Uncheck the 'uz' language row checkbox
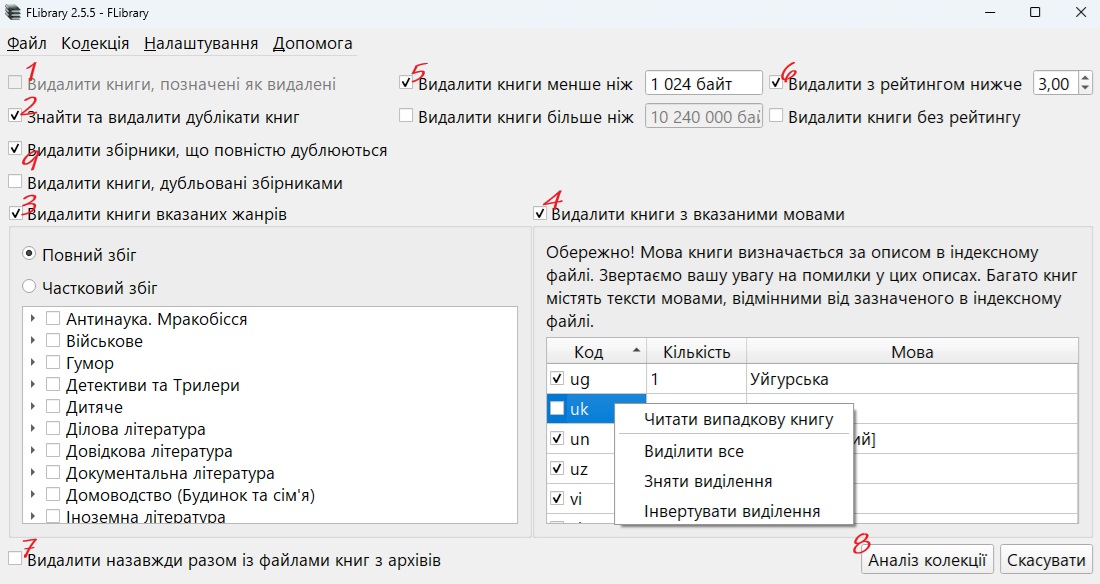 [557, 468]
